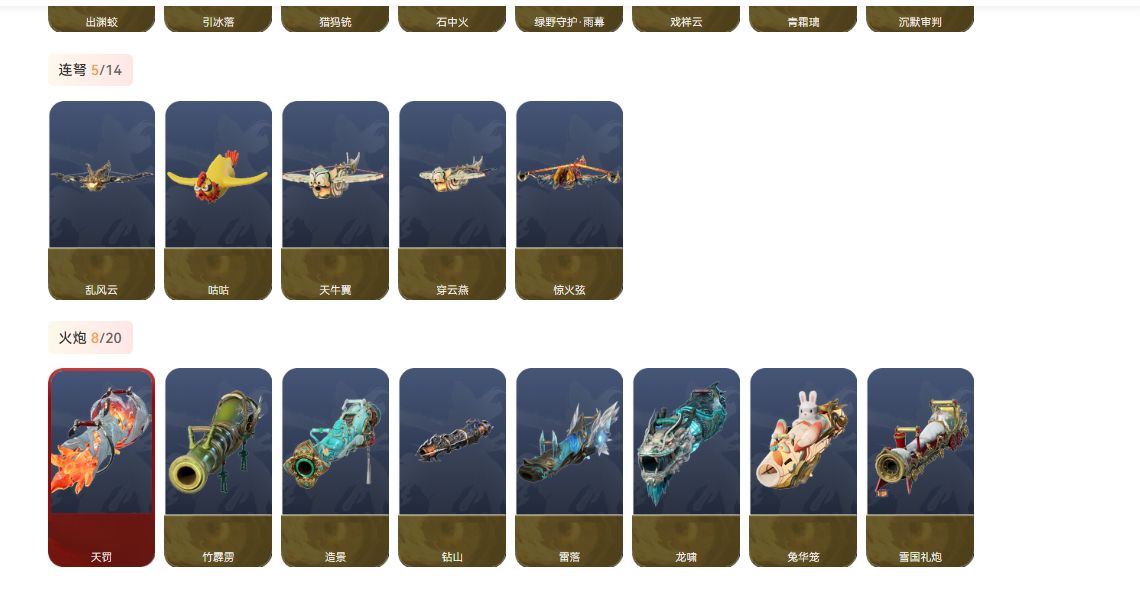Pick the 穿云燕 crossbow skin card
The height and width of the screenshot is (593, 1140).
[452, 201]
